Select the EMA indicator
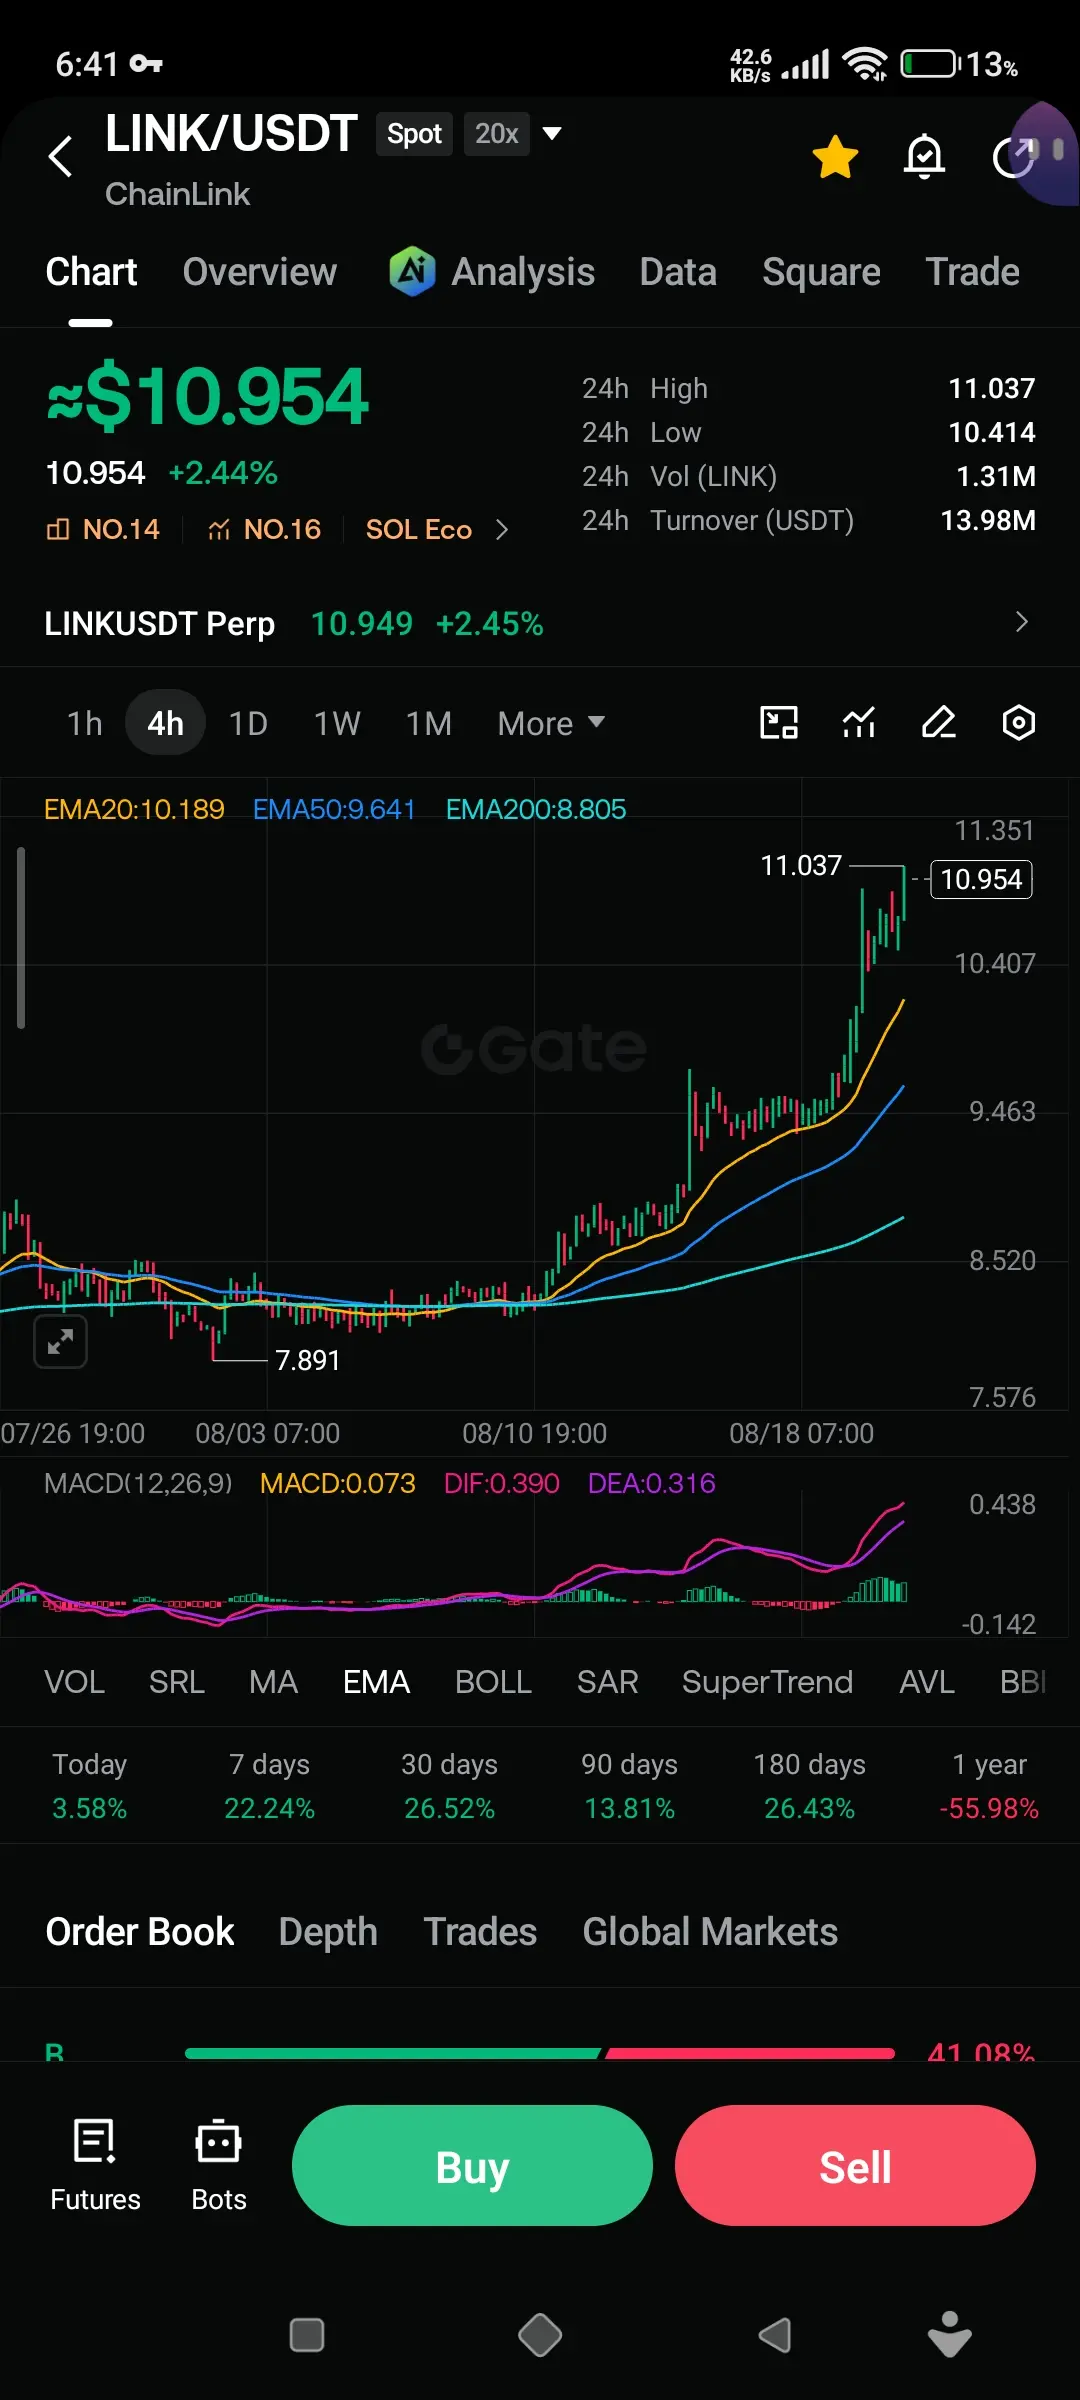Image resolution: width=1080 pixels, height=2400 pixels. click(377, 1682)
